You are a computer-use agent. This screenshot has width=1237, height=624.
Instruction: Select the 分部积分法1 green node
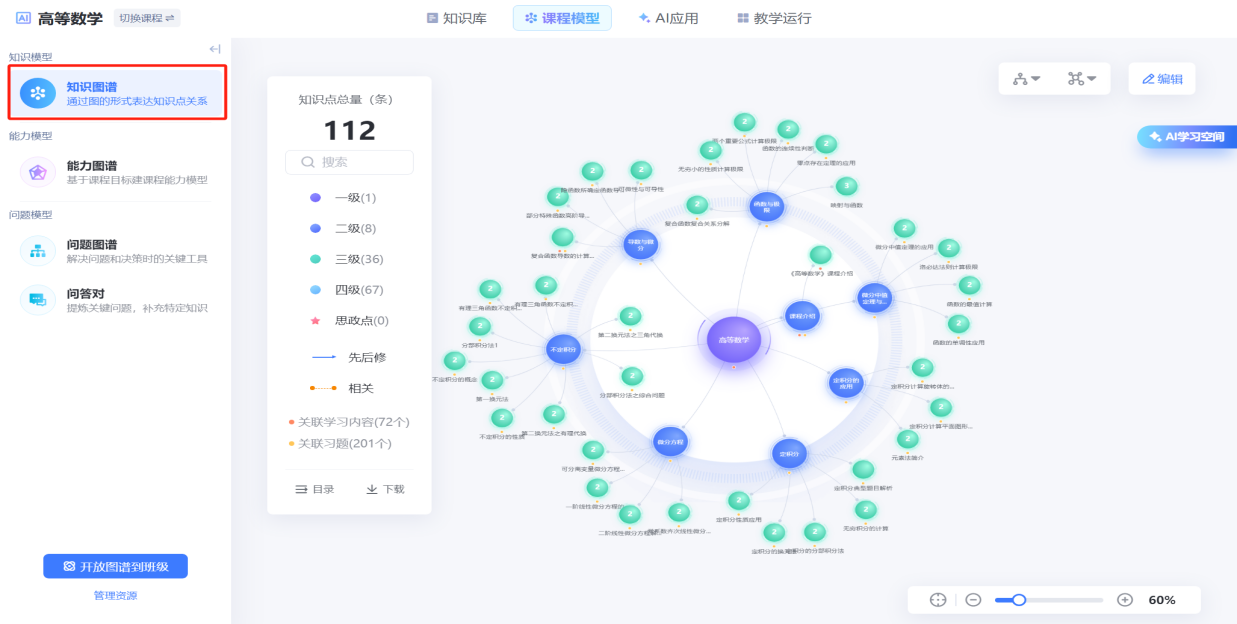(480, 326)
